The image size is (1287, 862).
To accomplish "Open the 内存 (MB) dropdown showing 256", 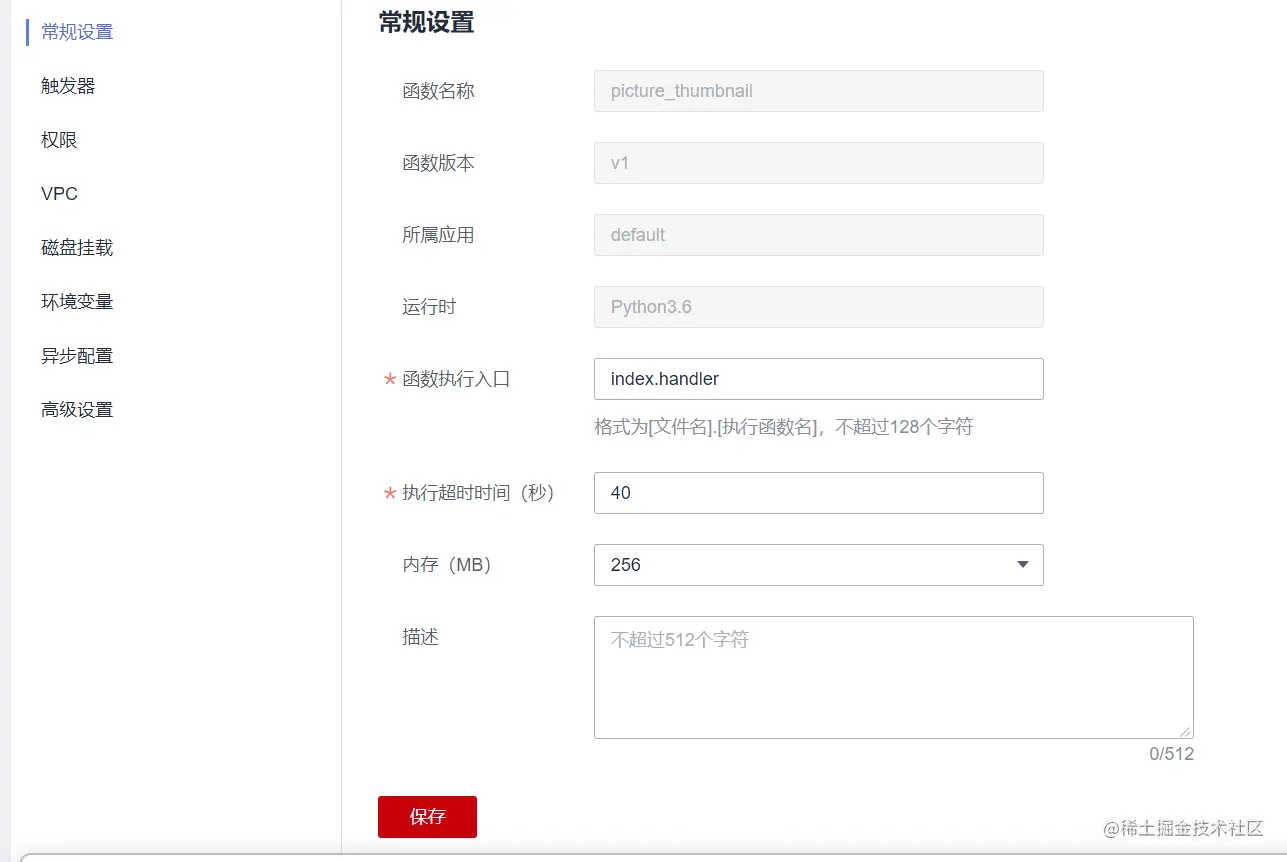I will click(818, 565).
